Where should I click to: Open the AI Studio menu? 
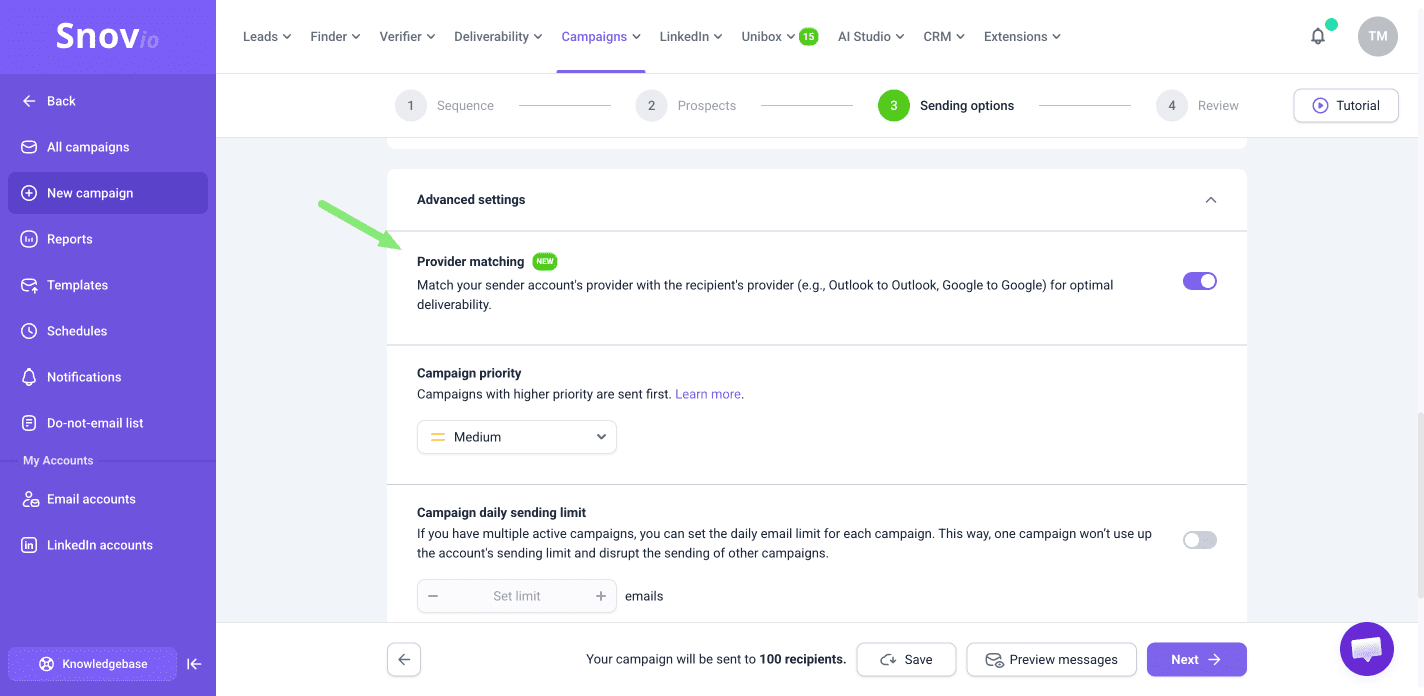(870, 37)
